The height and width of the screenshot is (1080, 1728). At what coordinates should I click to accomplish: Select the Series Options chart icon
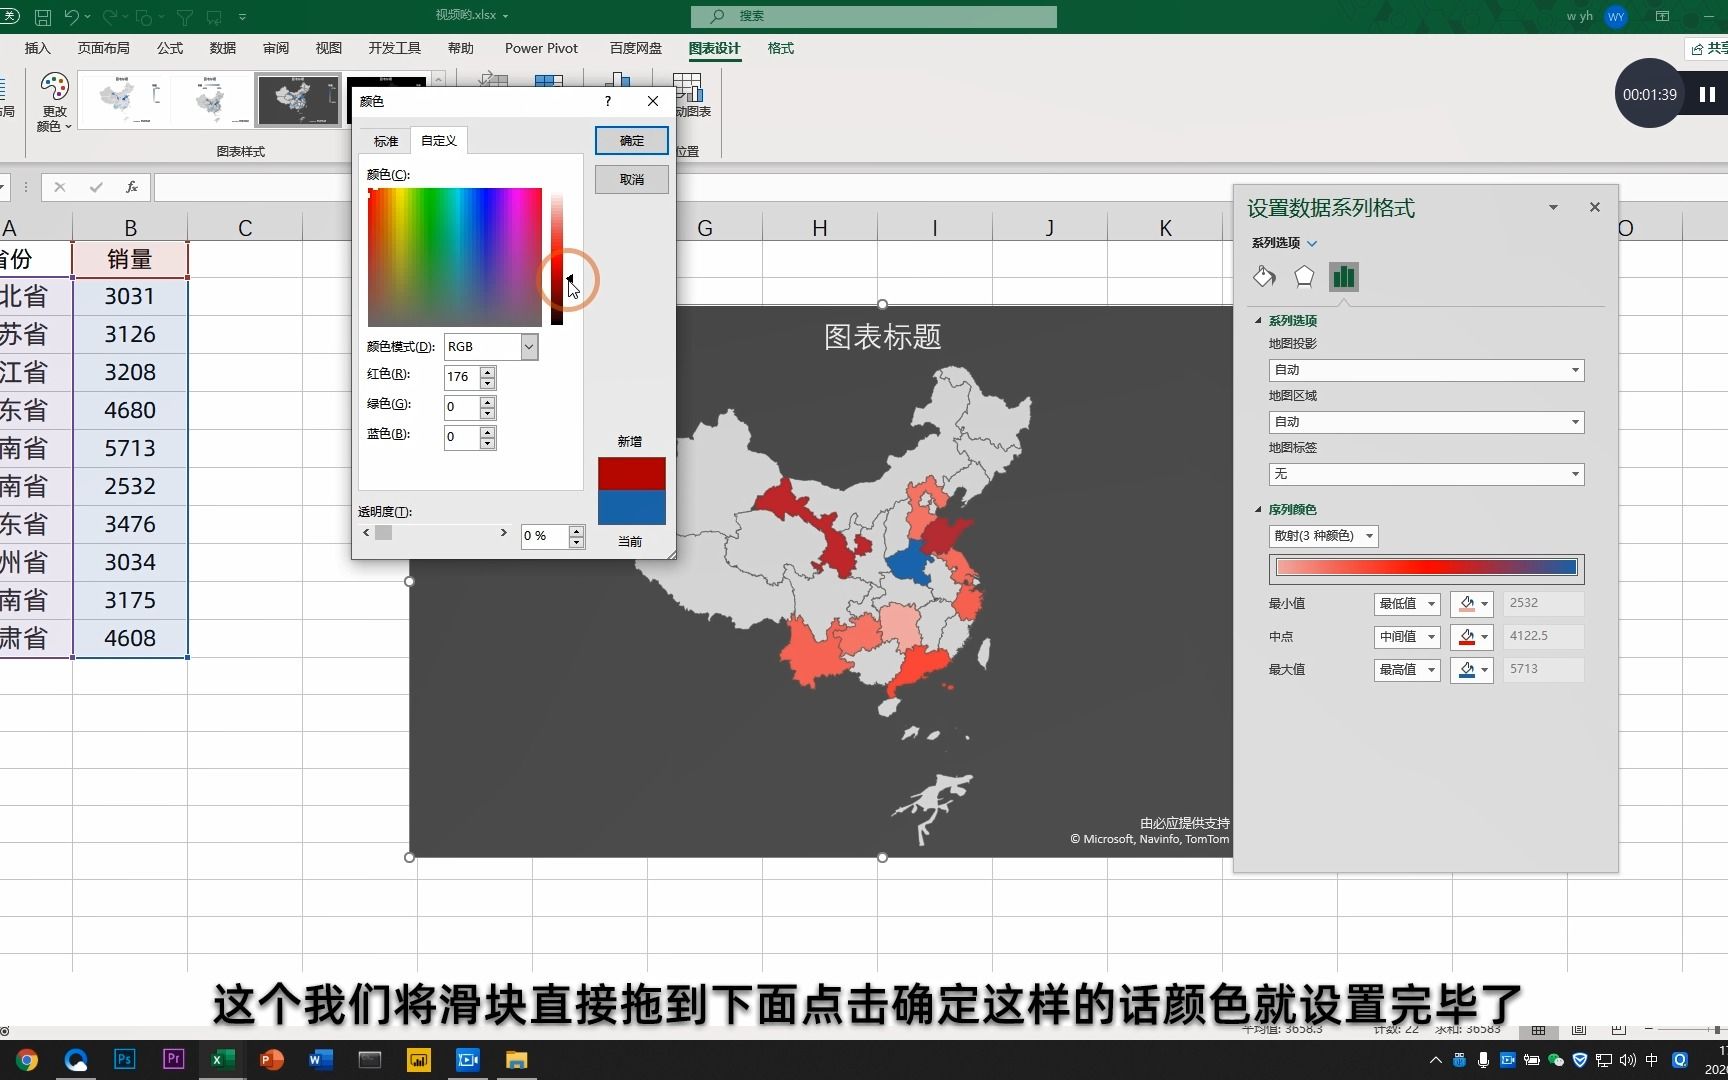pyautogui.click(x=1343, y=277)
